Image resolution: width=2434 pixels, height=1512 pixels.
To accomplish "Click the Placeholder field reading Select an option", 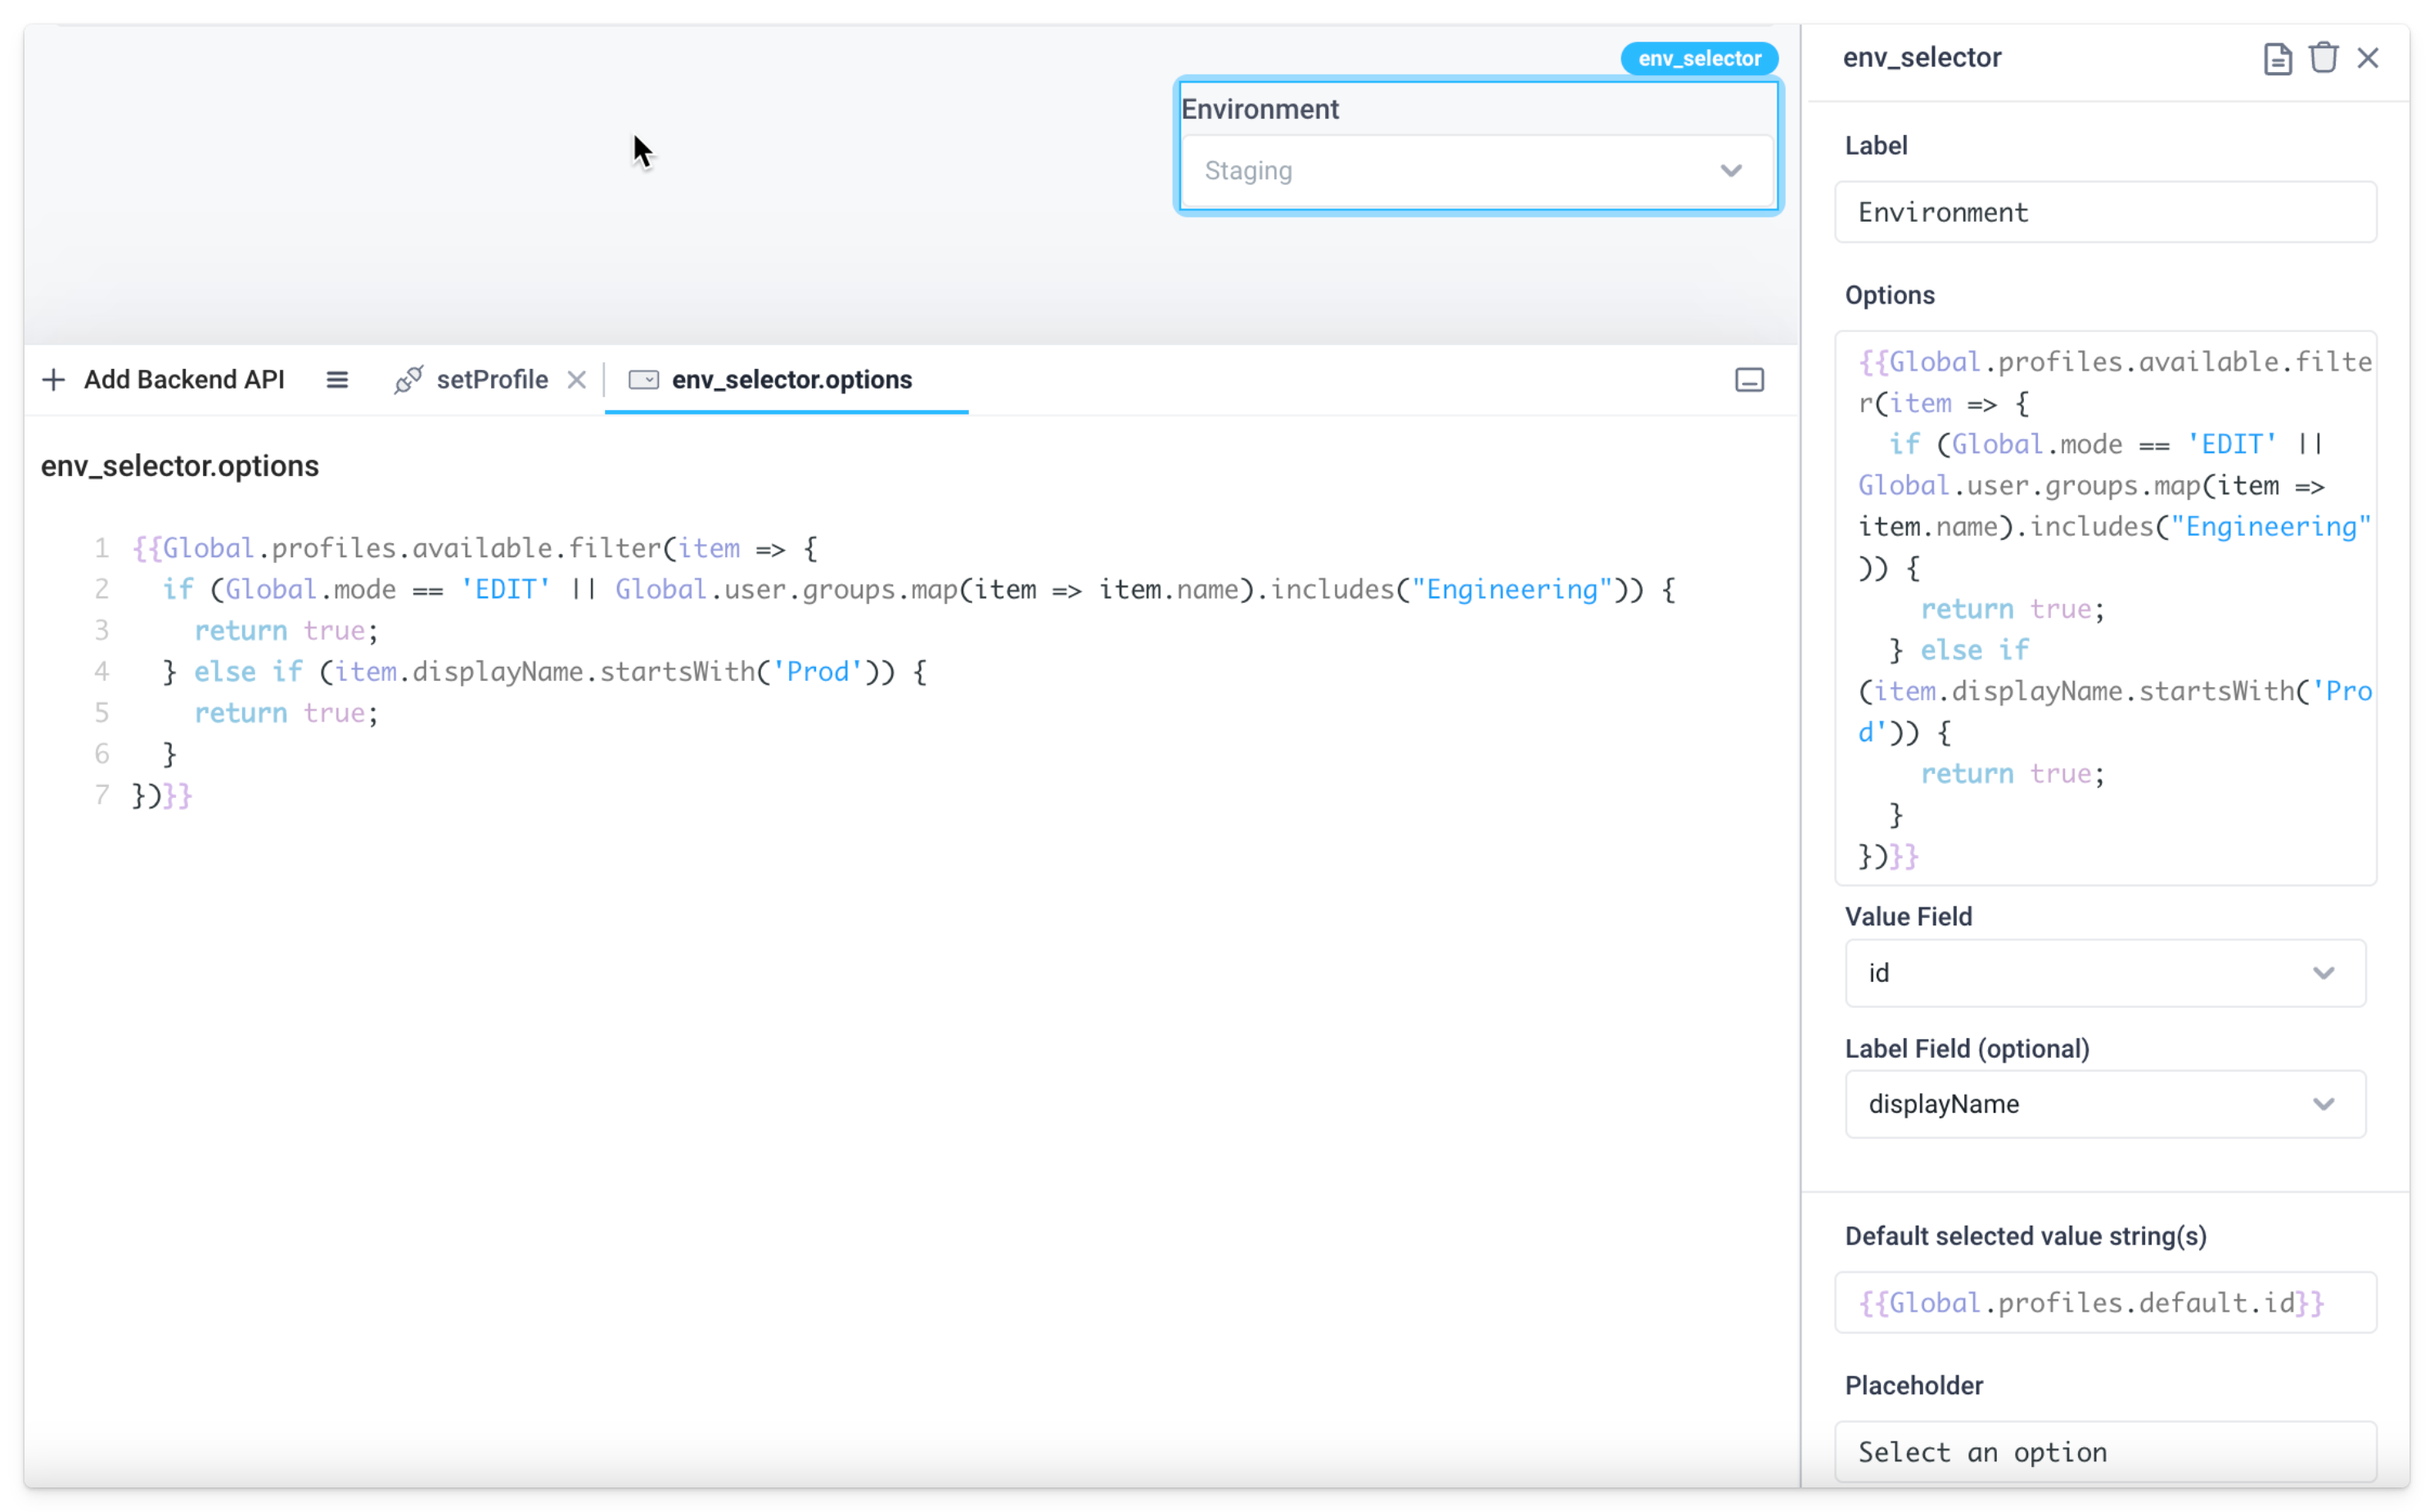I will [2103, 1451].
